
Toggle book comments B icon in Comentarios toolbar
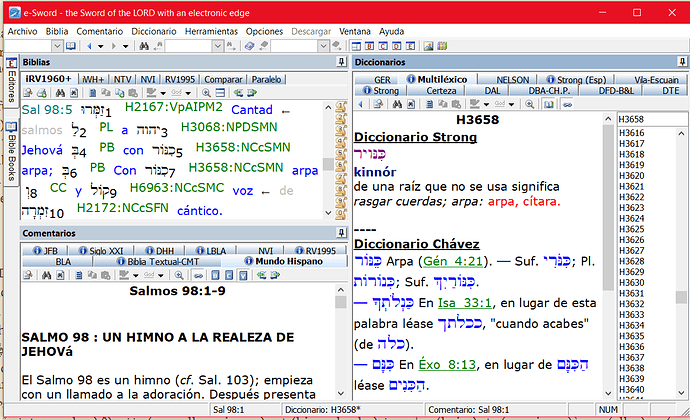[x=215, y=275]
